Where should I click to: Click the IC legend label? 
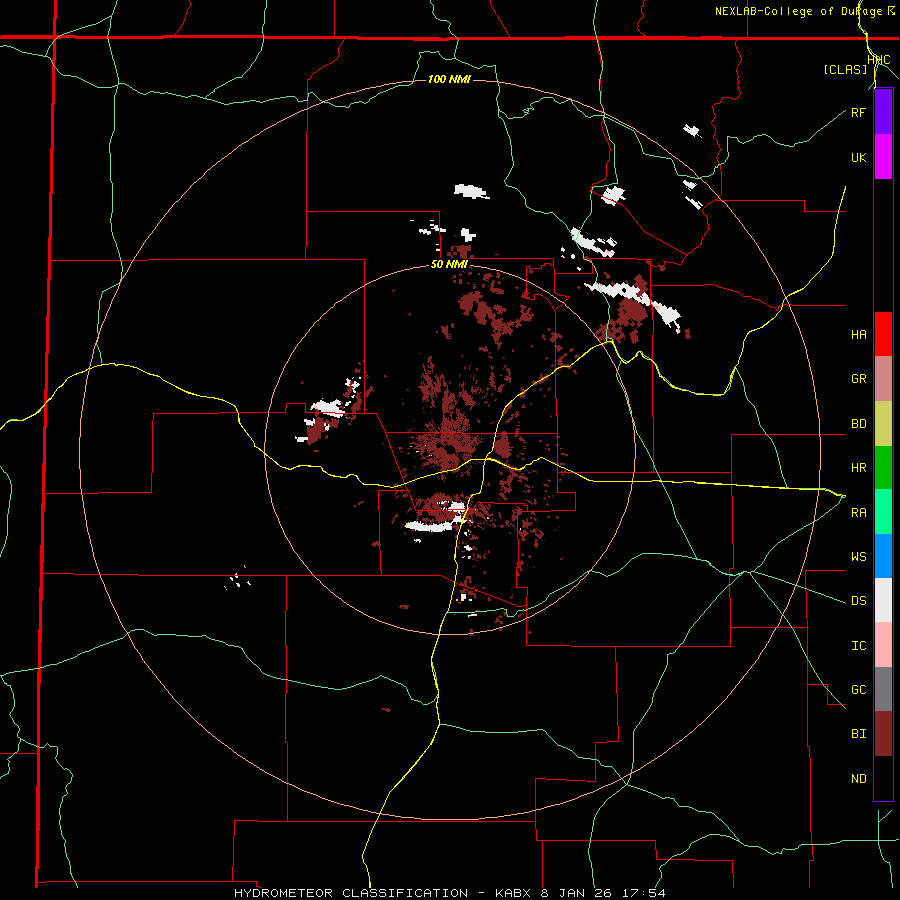point(858,646)
